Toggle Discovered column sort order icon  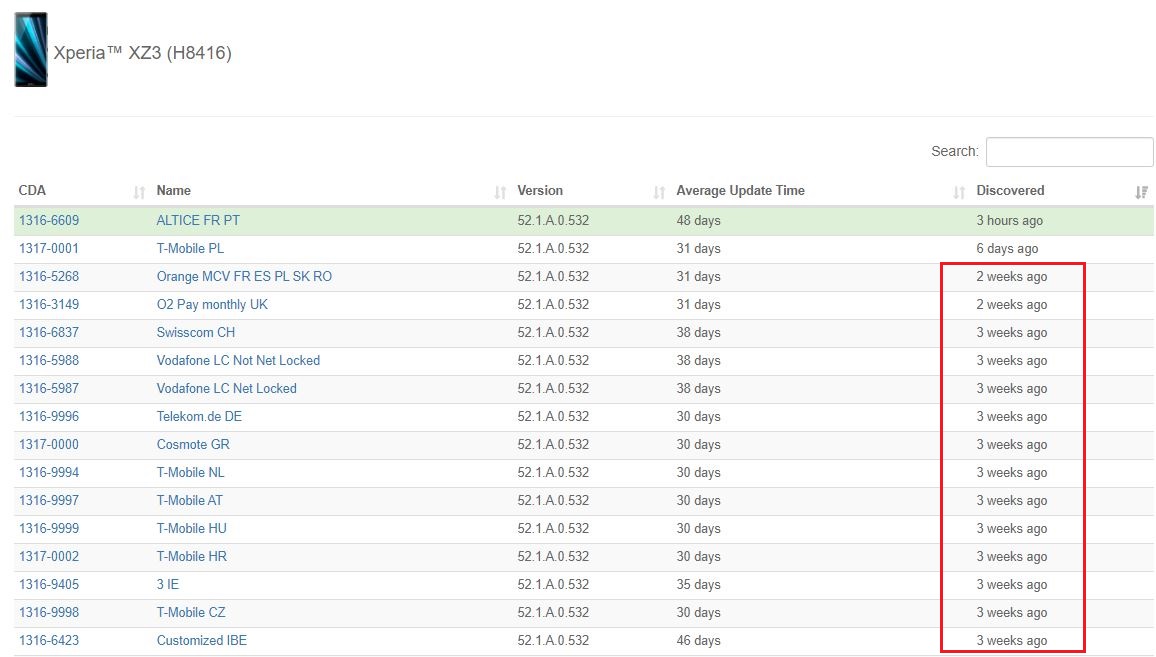(x=1141, y=192)
